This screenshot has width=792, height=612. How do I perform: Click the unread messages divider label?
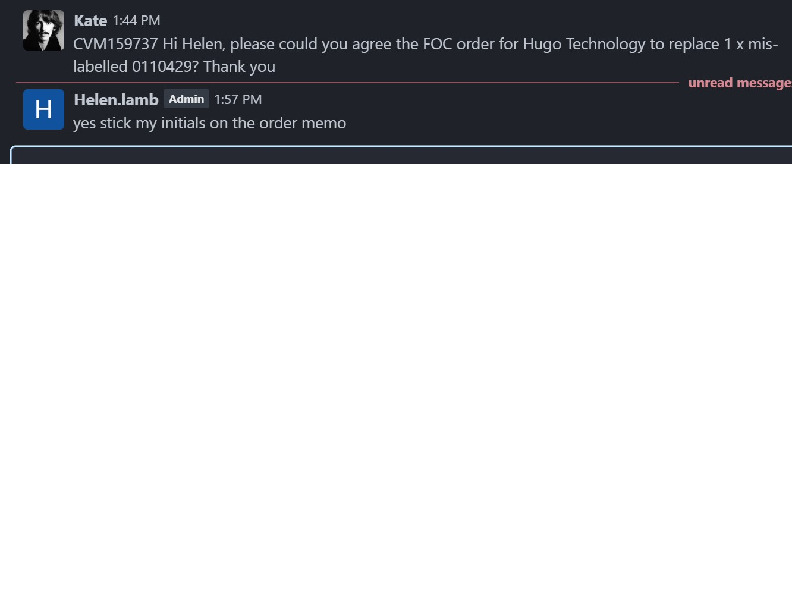[738, 82]
